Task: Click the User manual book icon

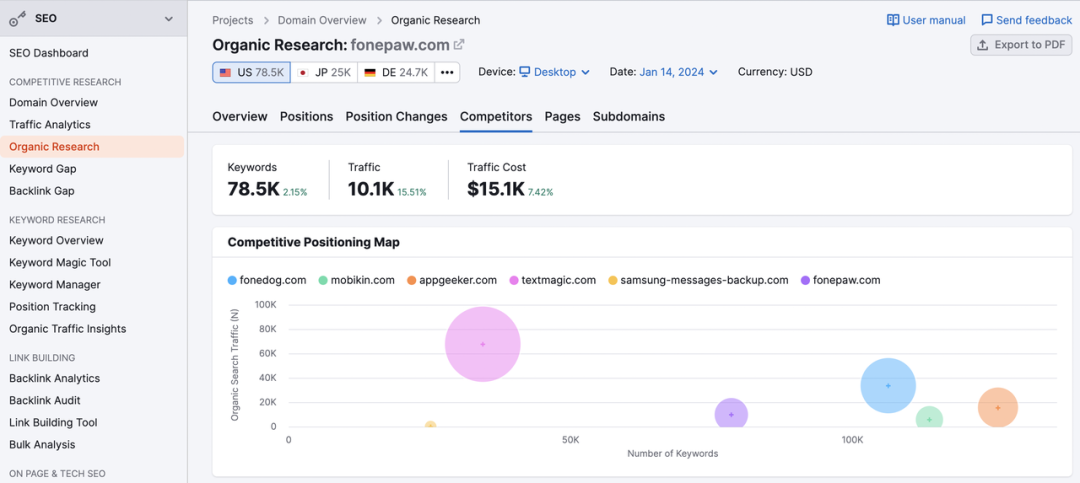Action: tap(893, 20)
